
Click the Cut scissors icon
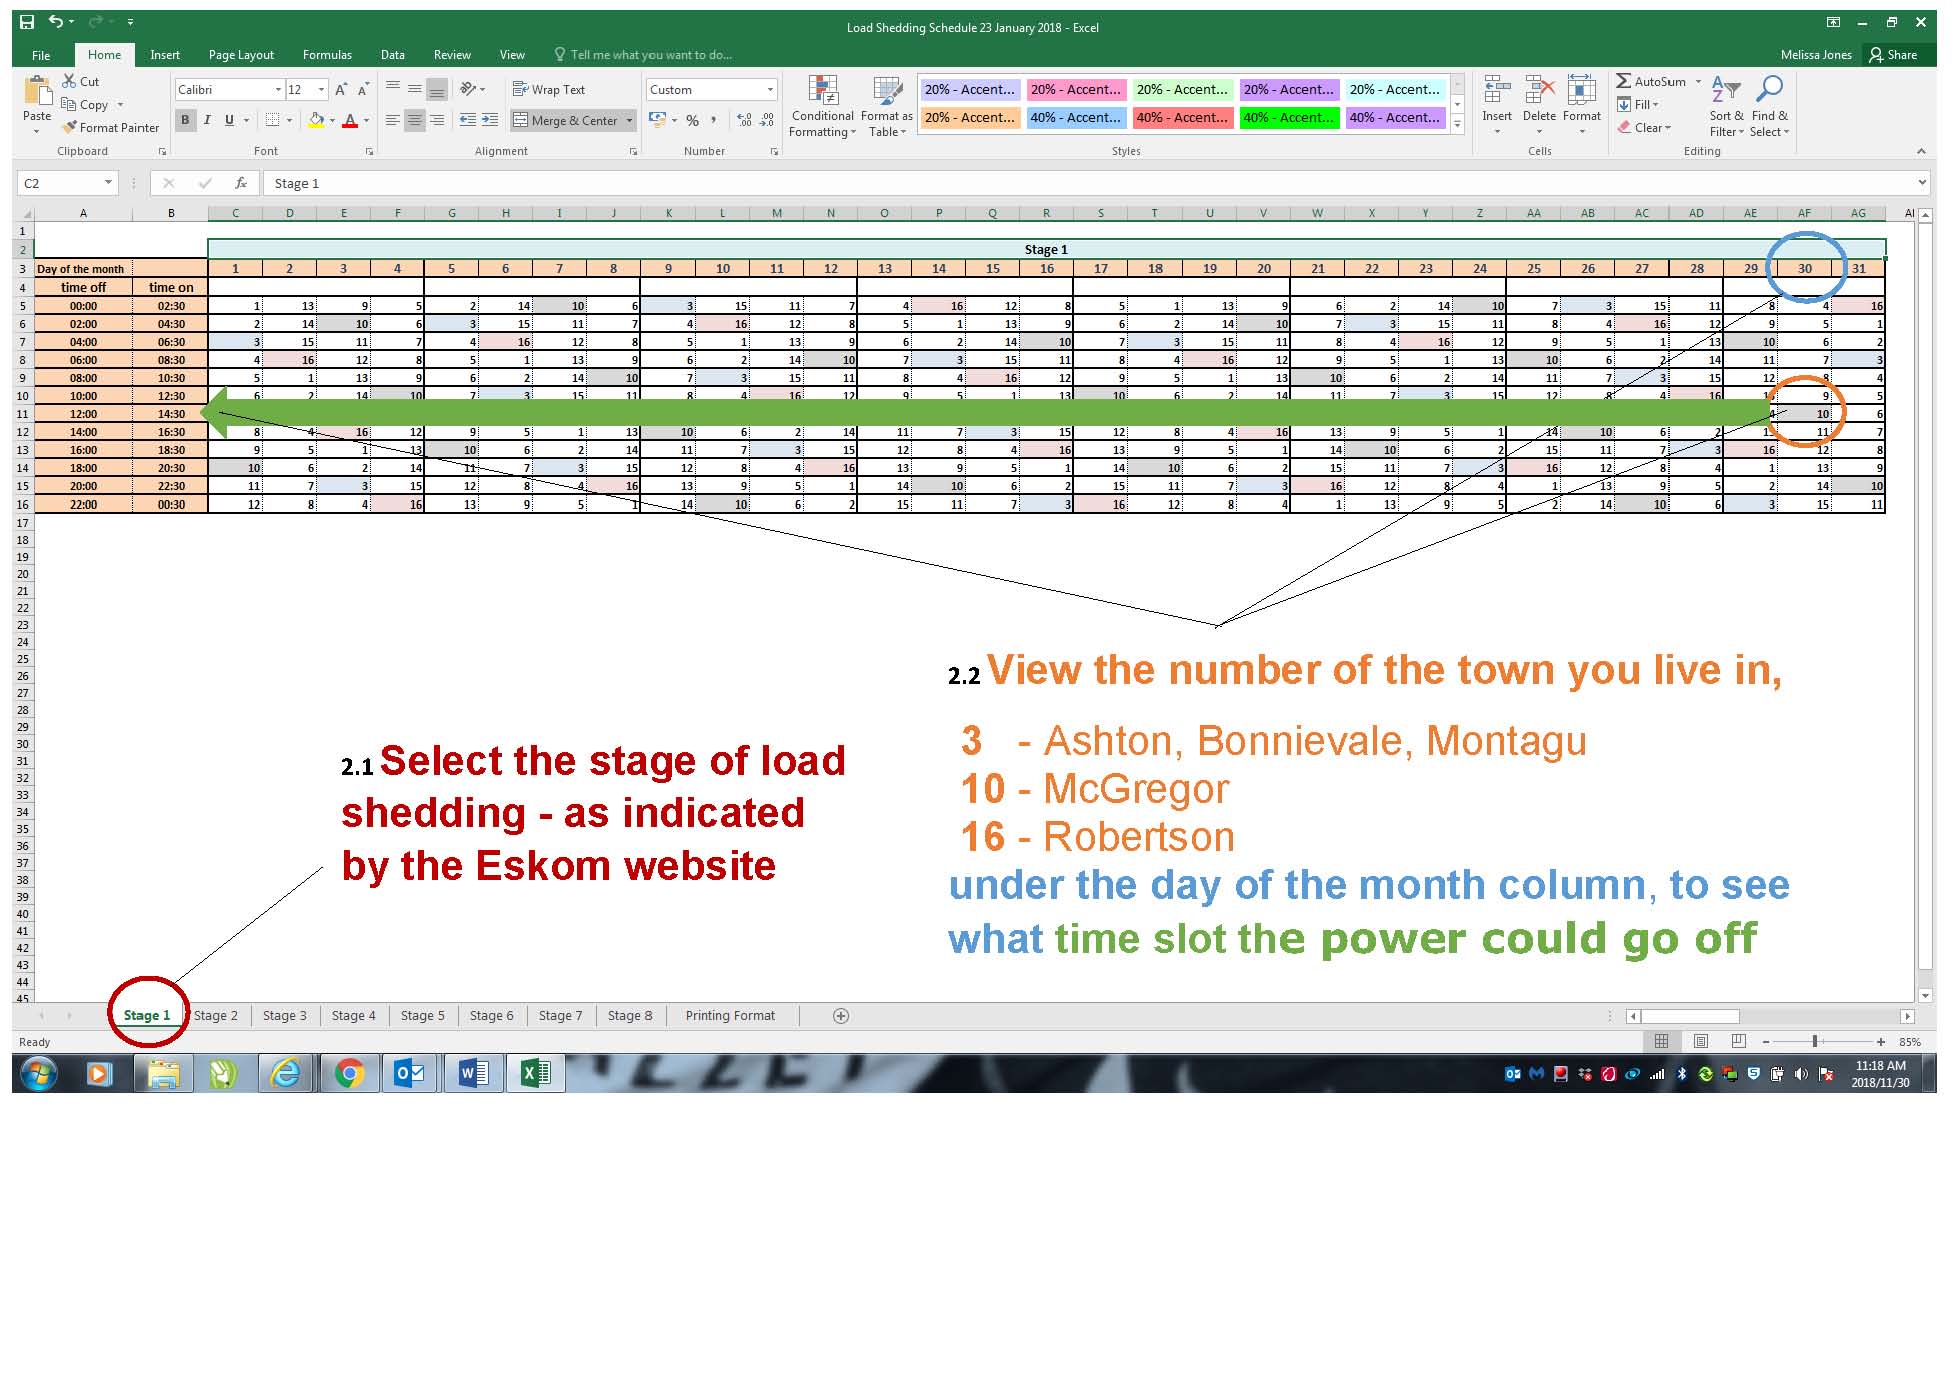[x=69, y=81]
